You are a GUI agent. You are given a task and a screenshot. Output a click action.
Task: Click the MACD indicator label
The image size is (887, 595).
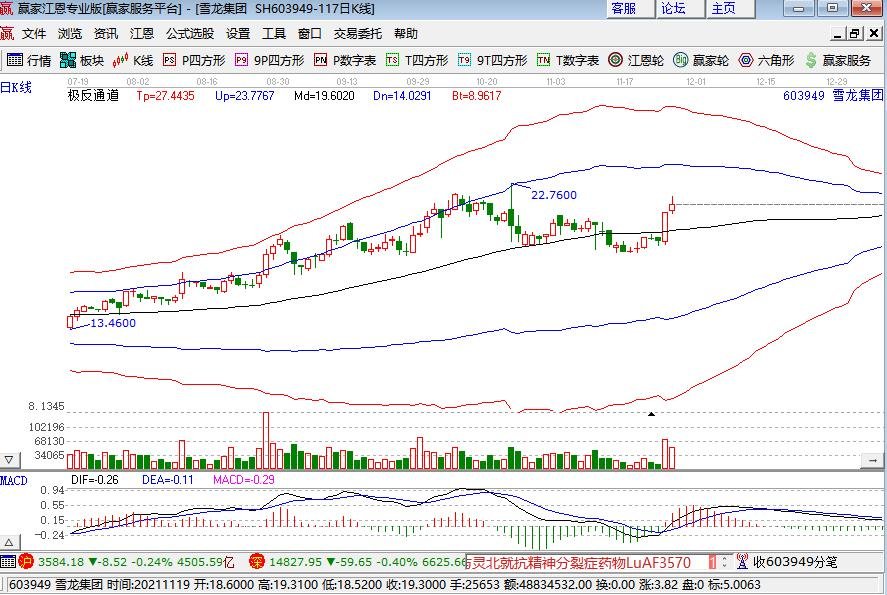tap(14, 480)
